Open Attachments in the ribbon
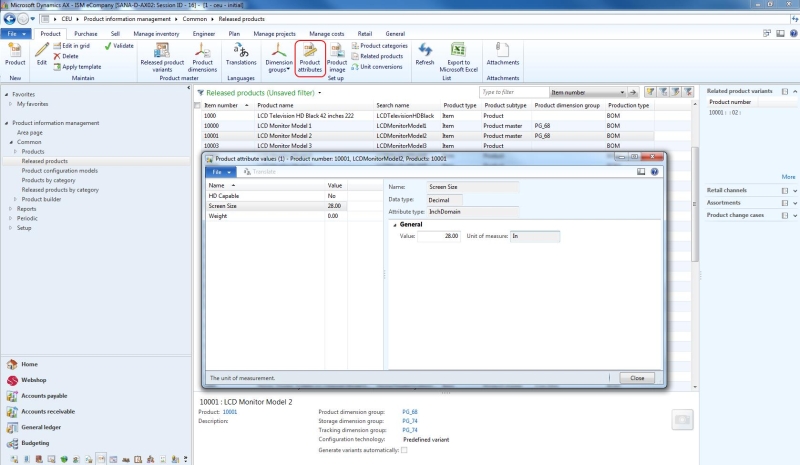Screen dimensions: 800x465 coord(503,54)
